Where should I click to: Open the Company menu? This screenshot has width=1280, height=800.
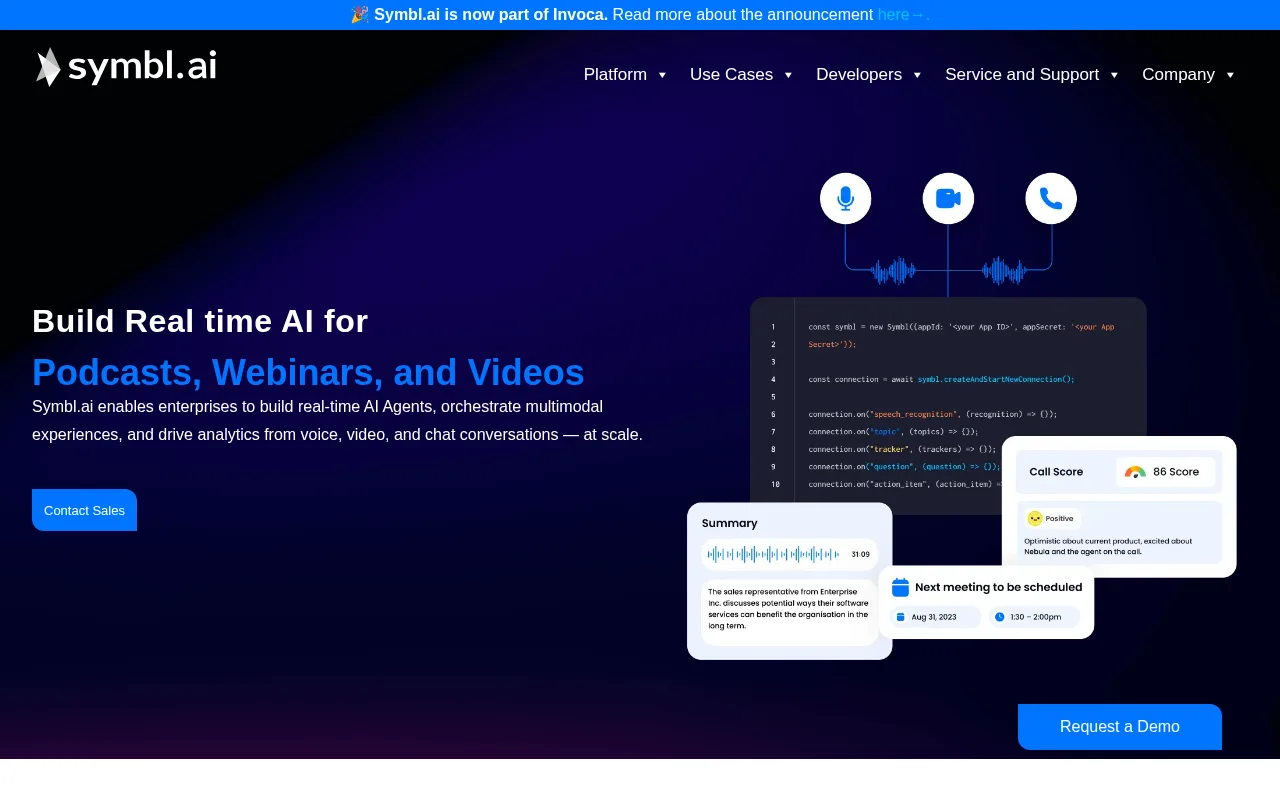[x=1178, y=75]
